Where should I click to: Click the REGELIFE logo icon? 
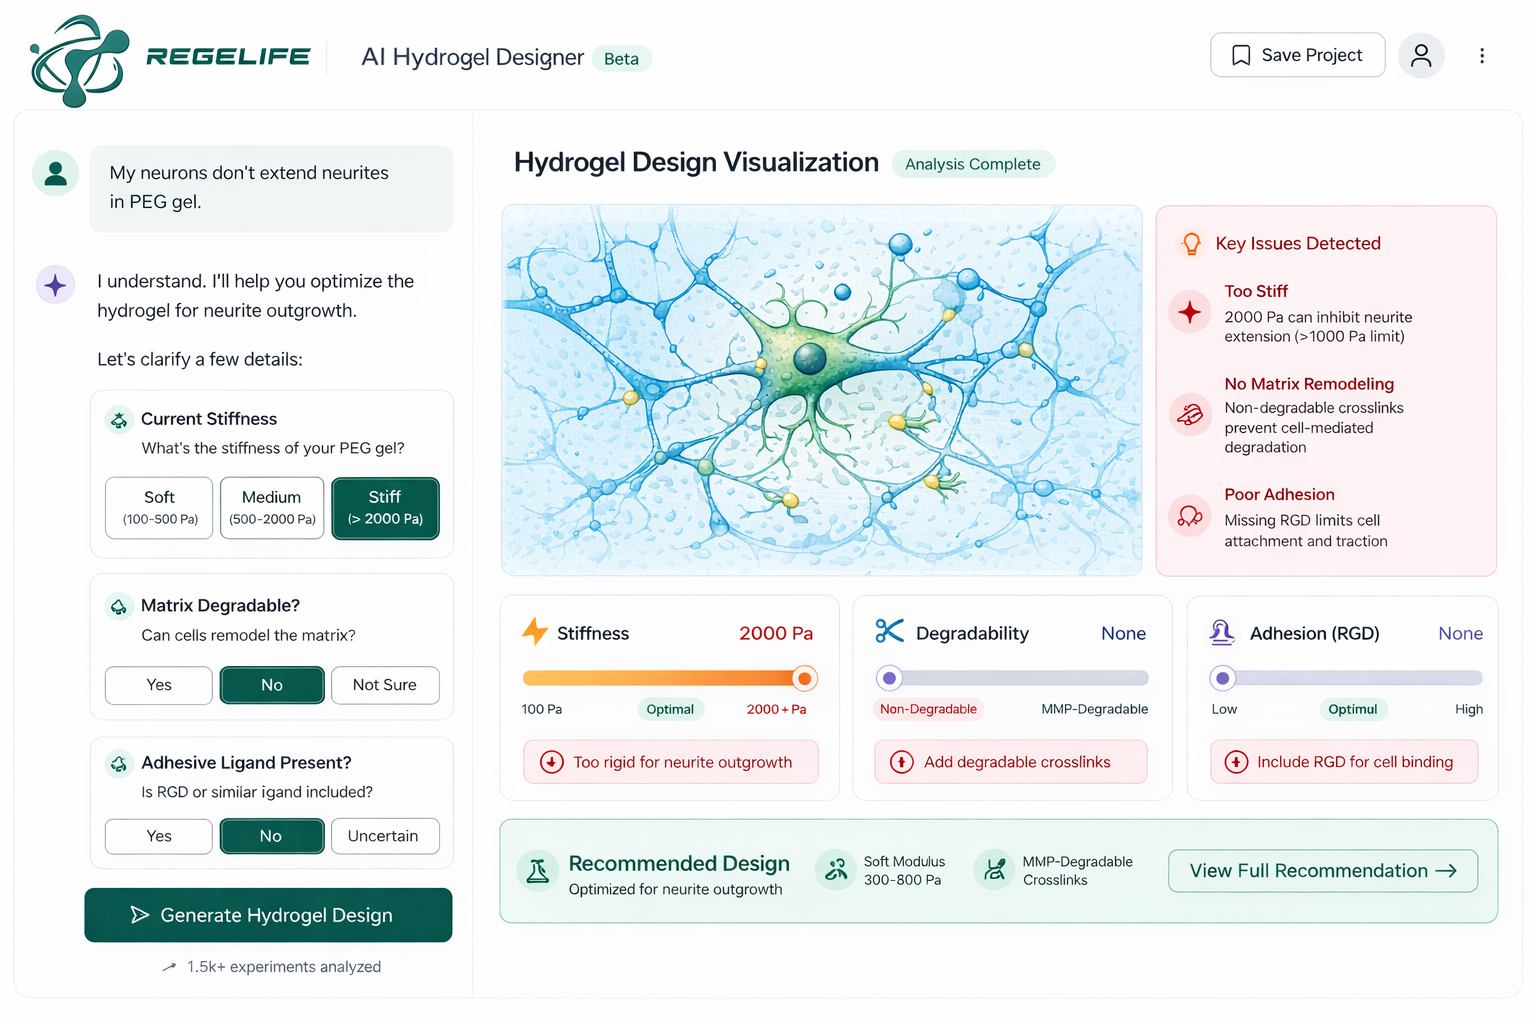(x=80, y=58)
